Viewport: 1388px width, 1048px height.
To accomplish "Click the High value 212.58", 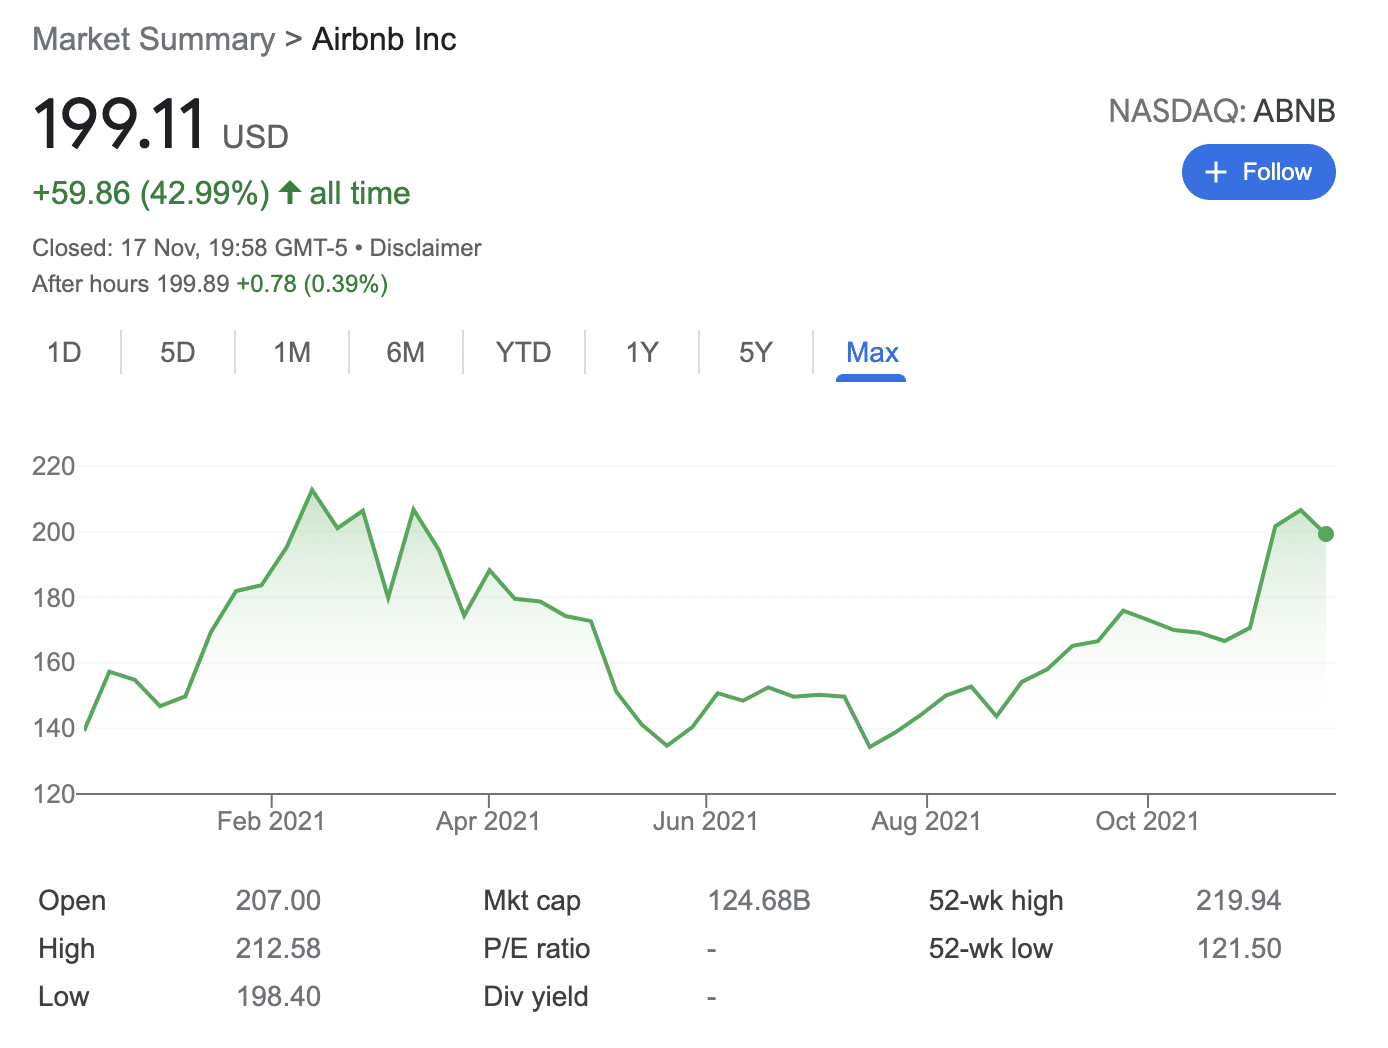I will click(278, 949).
